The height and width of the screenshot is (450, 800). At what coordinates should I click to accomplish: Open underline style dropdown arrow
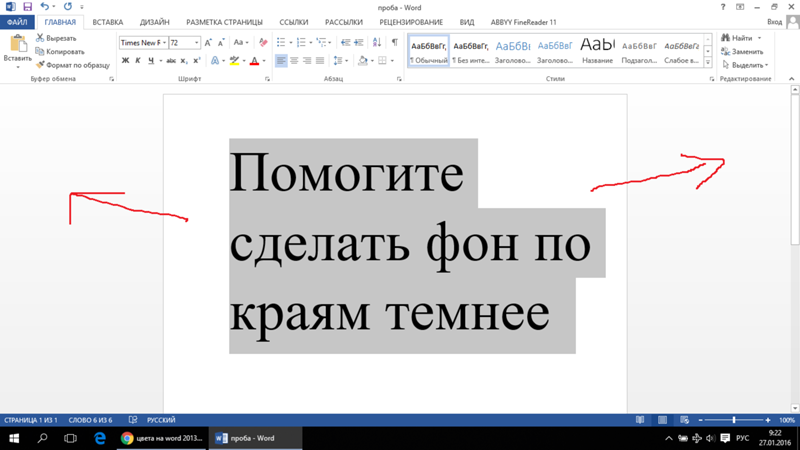[161, 61]
